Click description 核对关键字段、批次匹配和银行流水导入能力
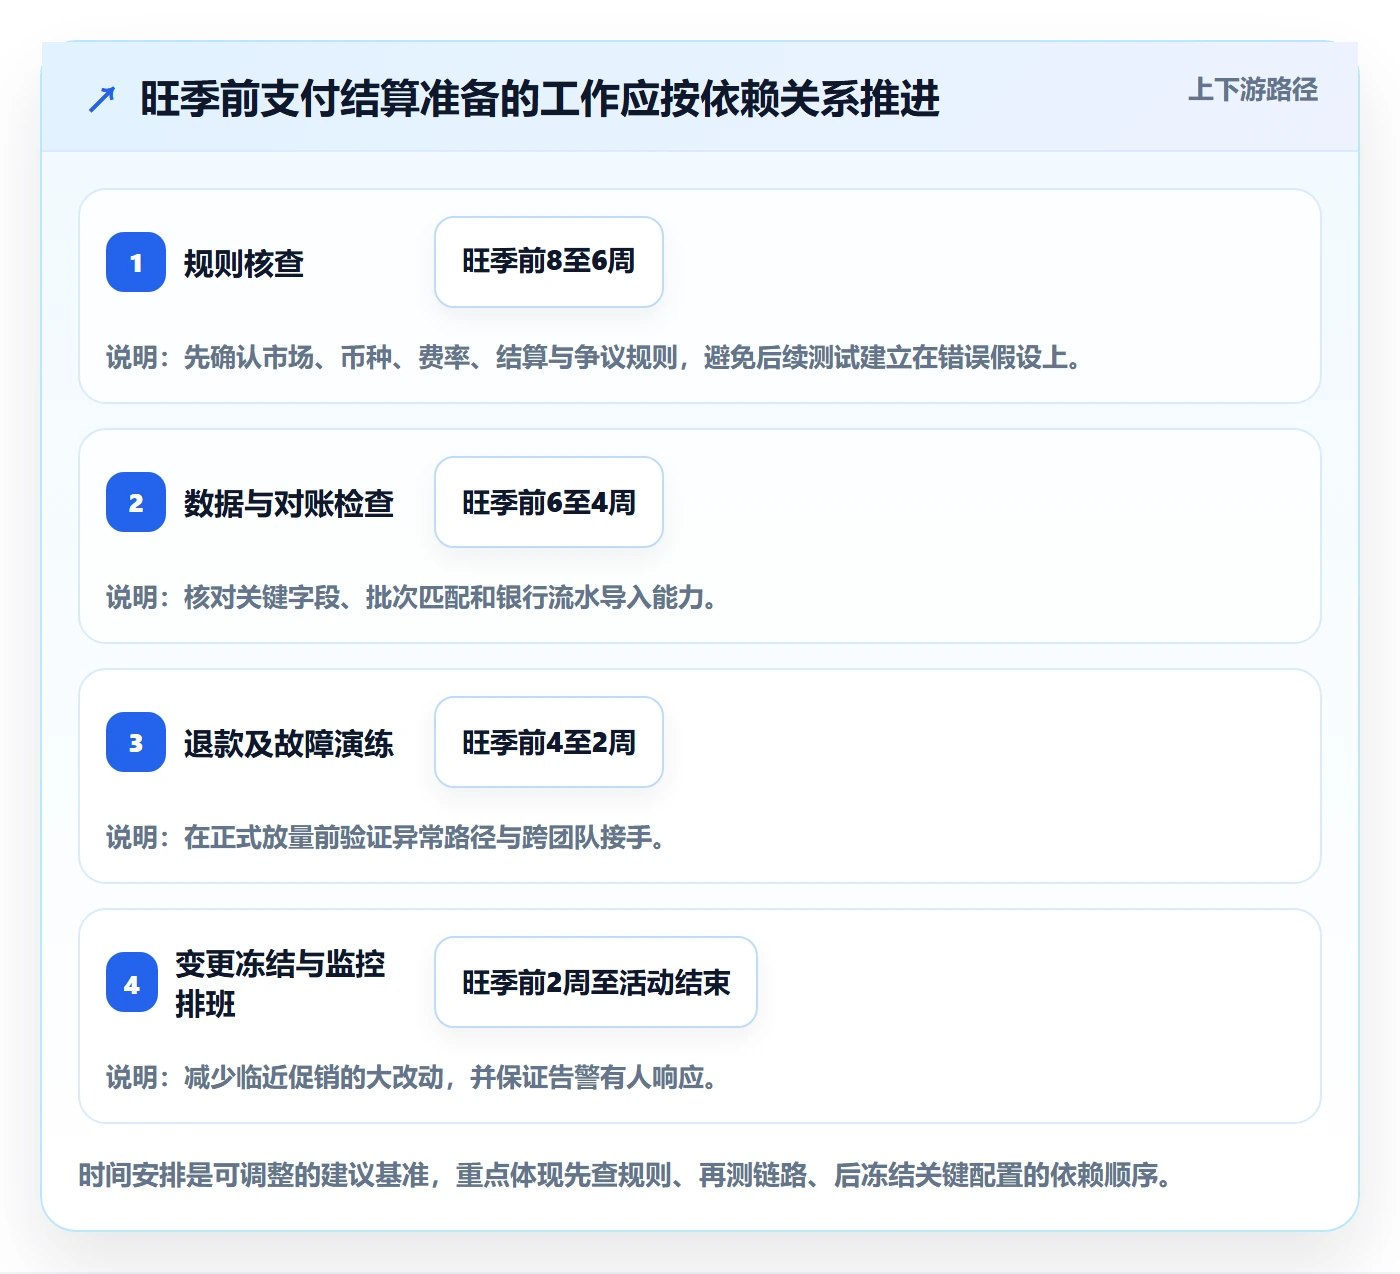The height and width of the screenshot is (1274, 1400). pos(412,597)
